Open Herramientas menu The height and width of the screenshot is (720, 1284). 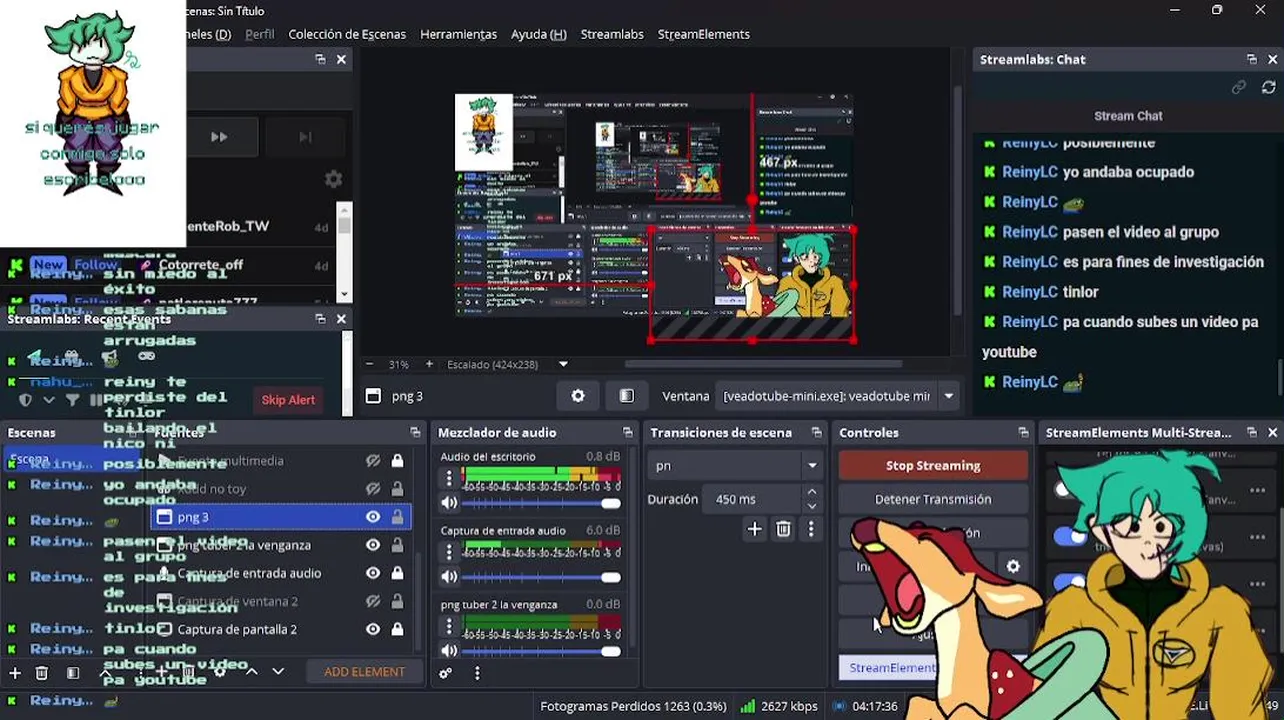pyautogui.click(x=458, y=34)
